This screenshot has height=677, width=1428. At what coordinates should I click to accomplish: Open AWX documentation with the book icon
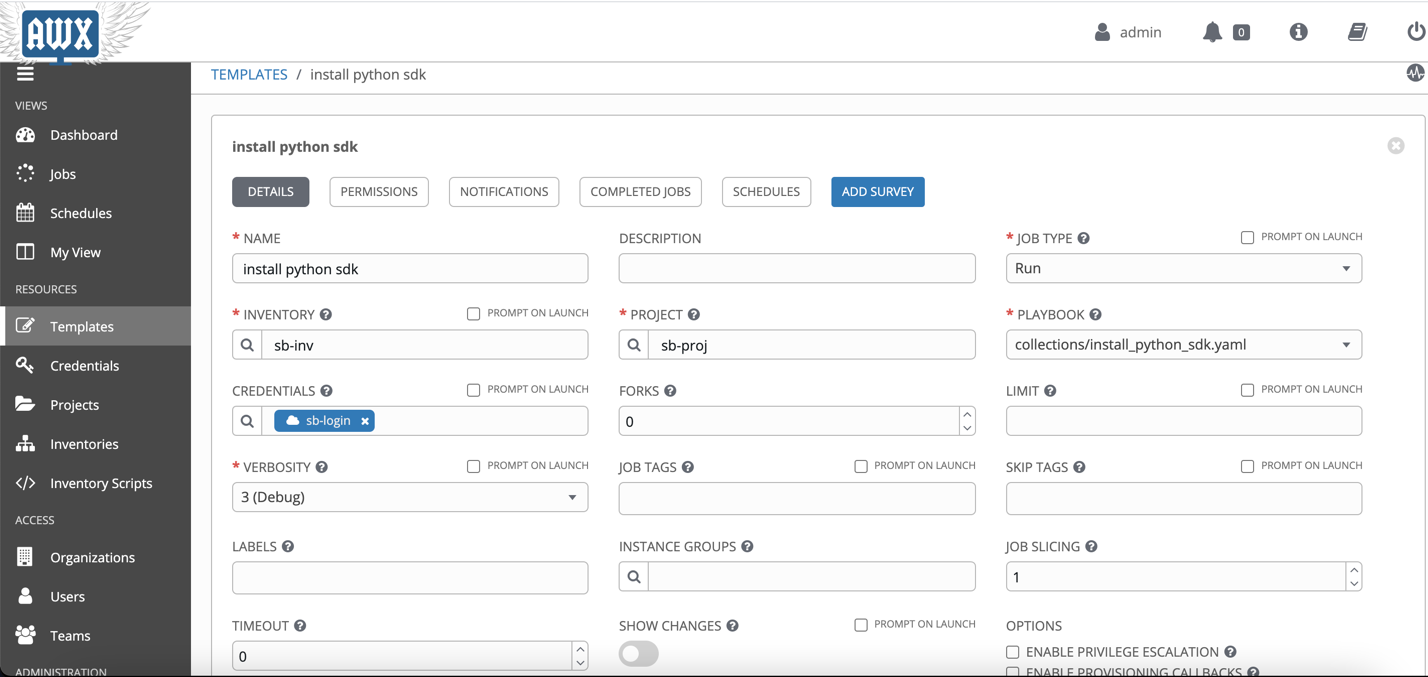[x=1357, y=31]
